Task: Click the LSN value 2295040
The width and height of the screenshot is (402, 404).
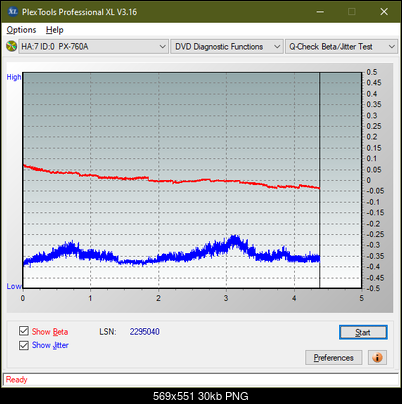Action: 145,332
